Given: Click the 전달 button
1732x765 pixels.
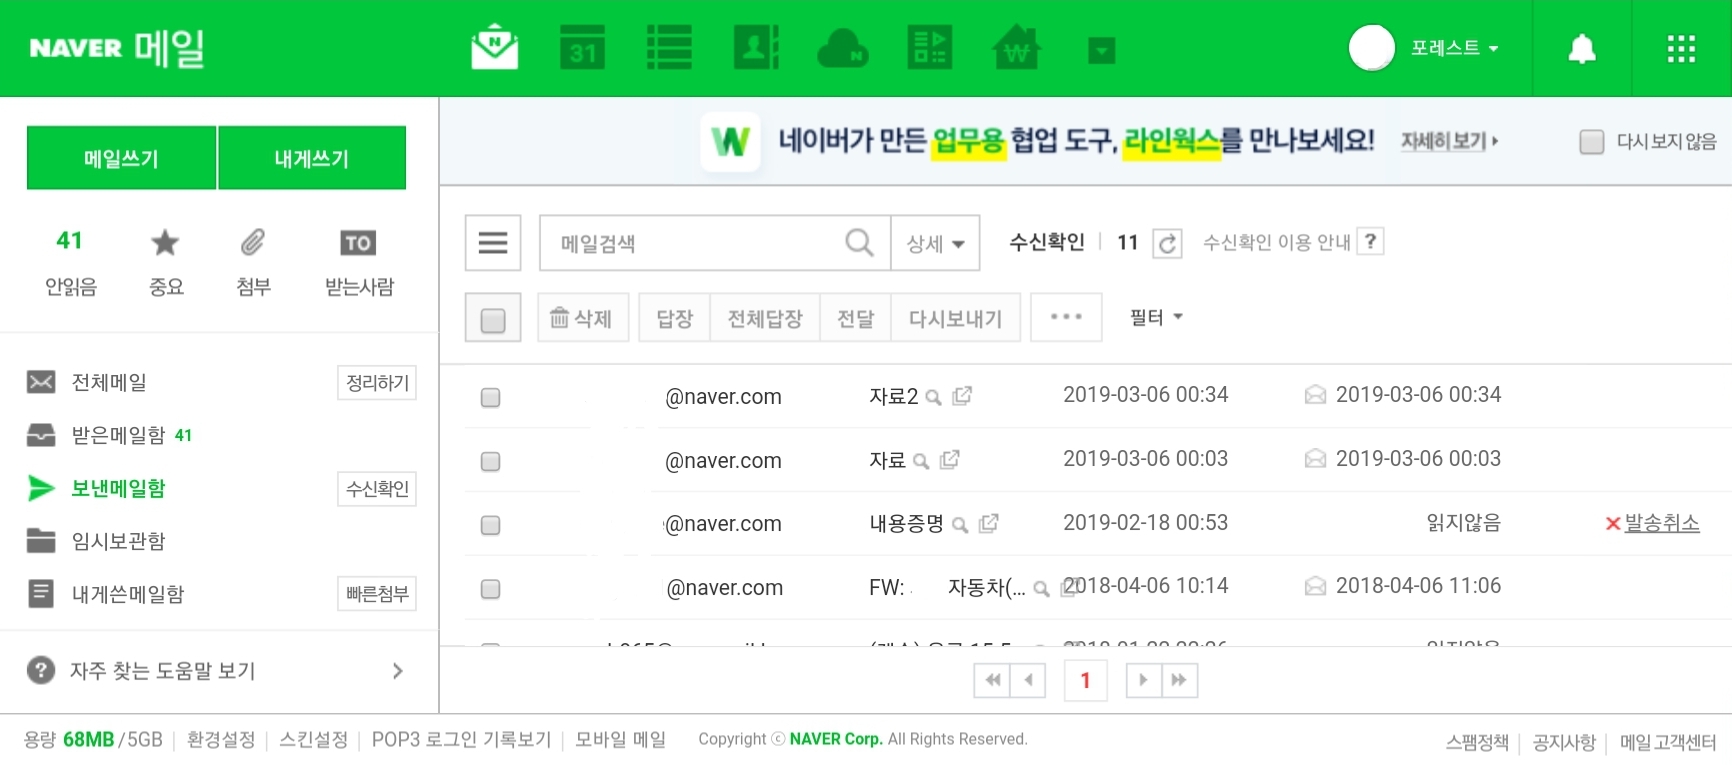Looking at the screenshot, I should 856,318.
